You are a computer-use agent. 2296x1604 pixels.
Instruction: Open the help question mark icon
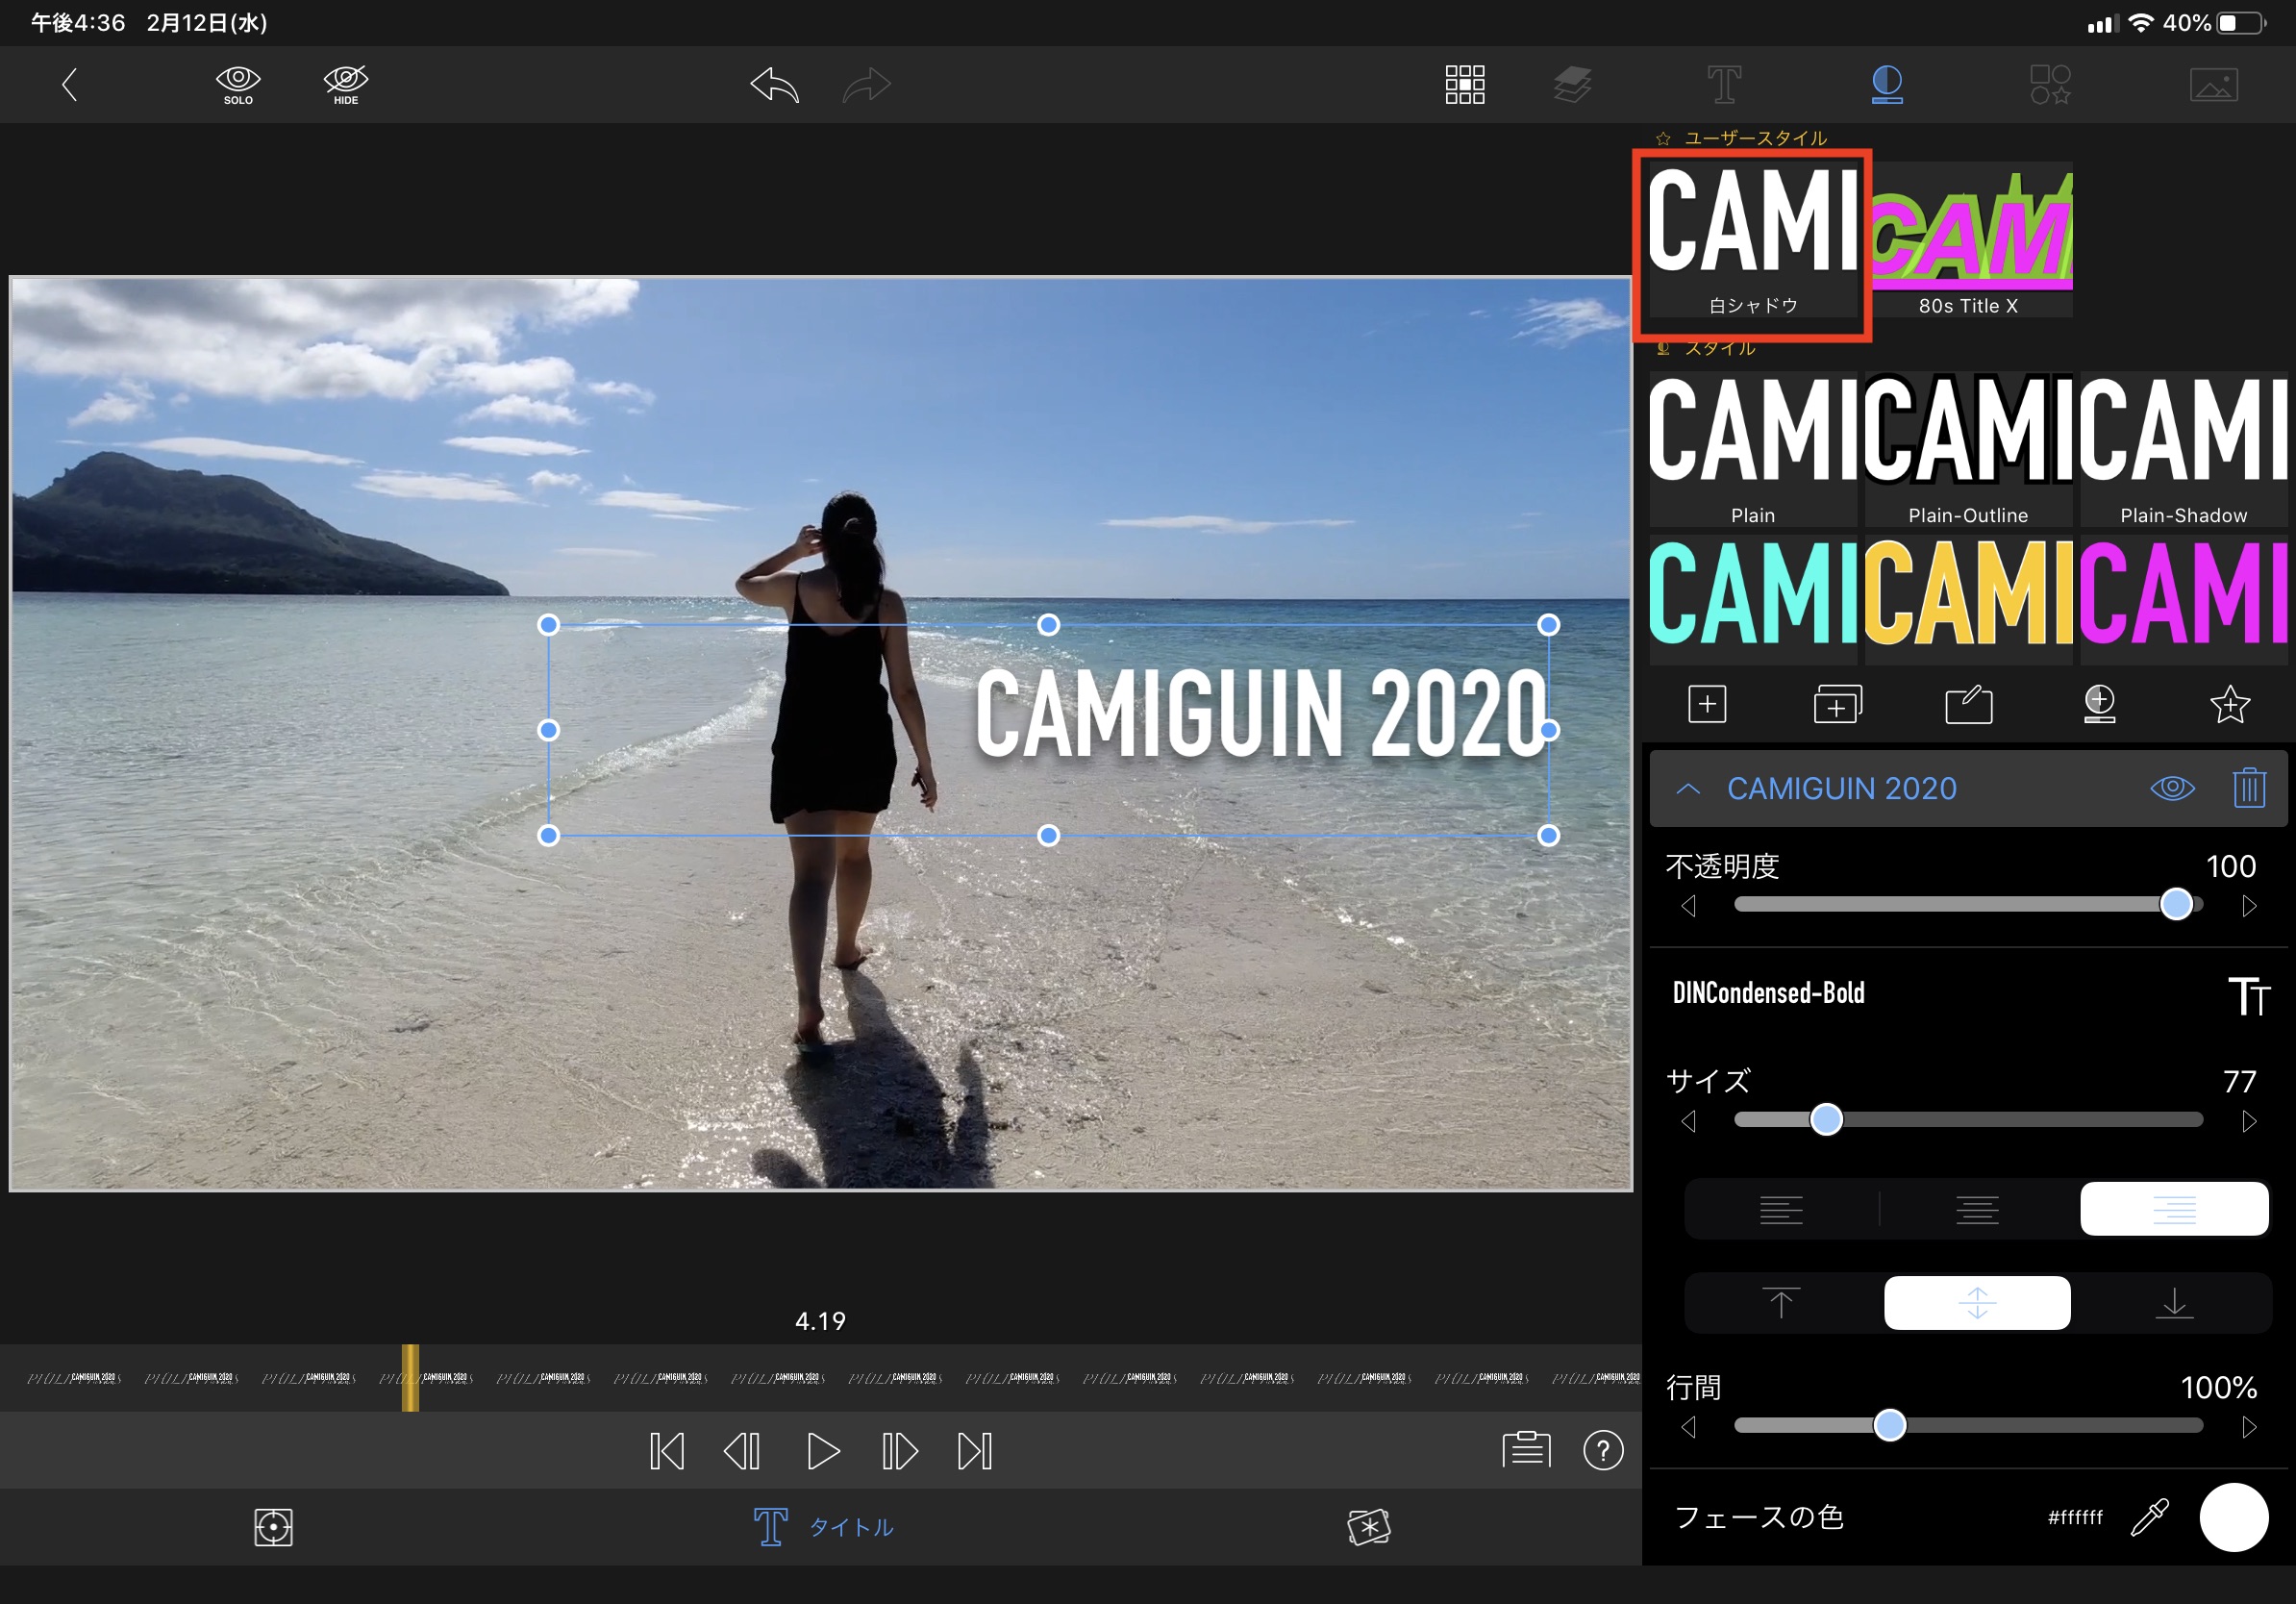(1603, 1450)
